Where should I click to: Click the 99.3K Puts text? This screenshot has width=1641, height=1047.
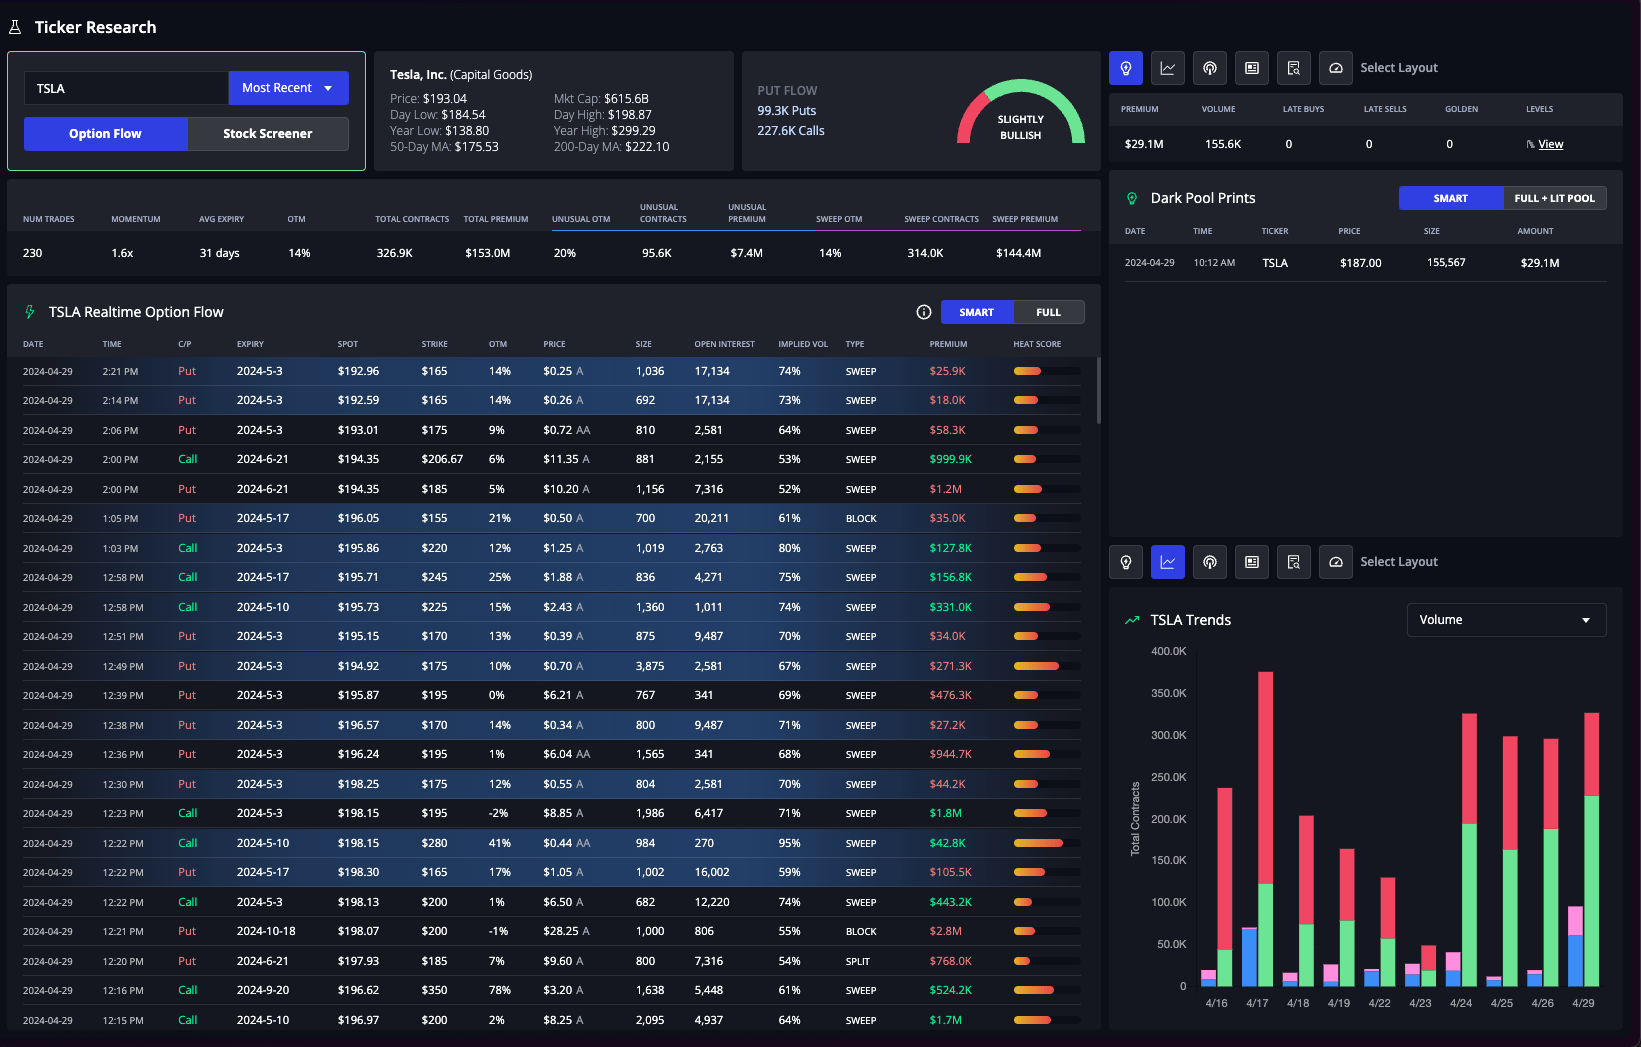787,111
